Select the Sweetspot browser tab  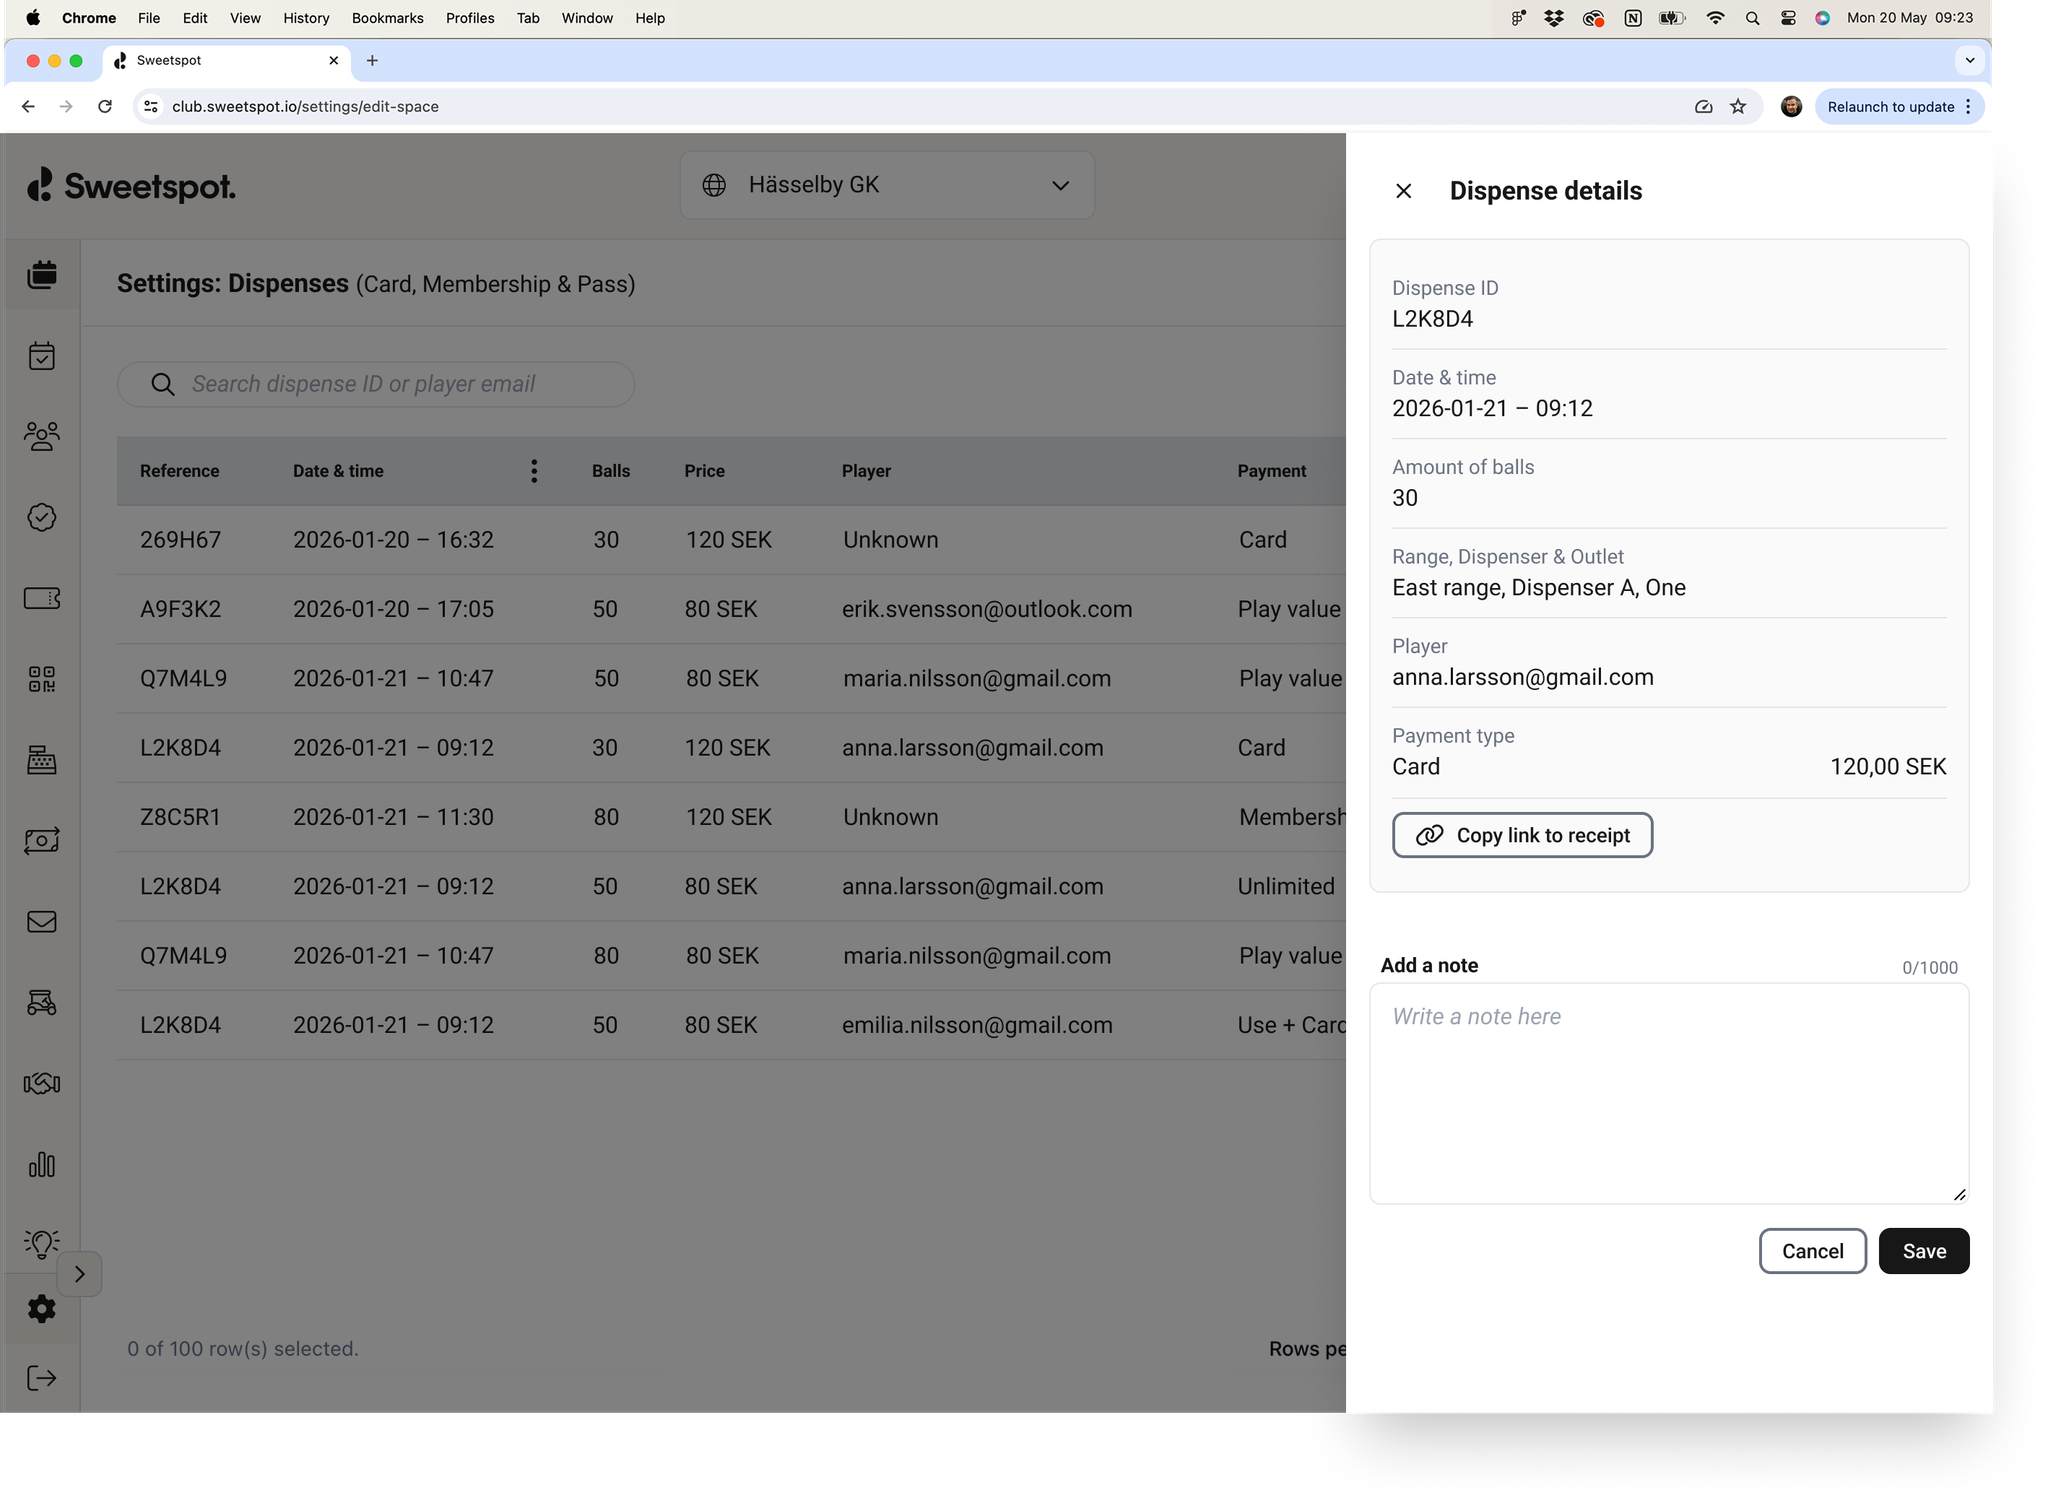(226, 61)
